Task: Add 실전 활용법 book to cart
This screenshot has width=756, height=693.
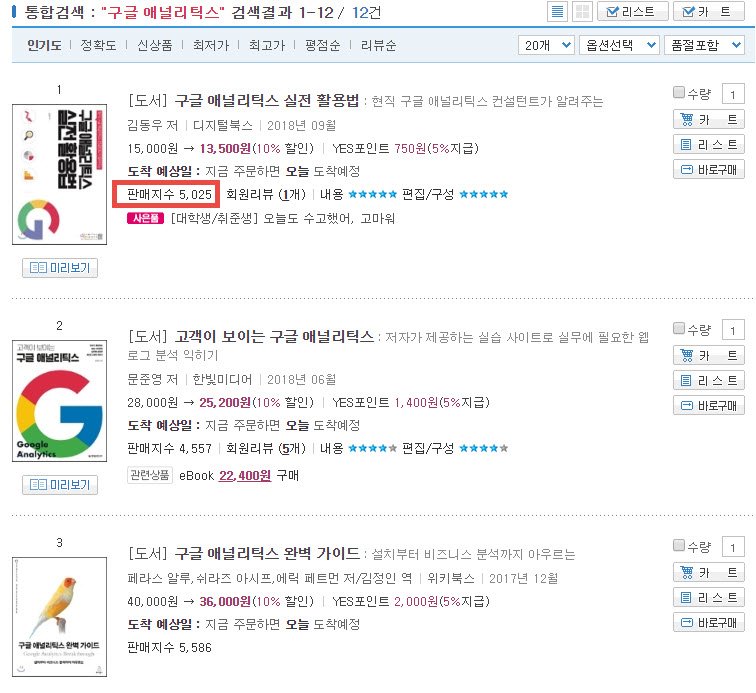Action: 709,119
